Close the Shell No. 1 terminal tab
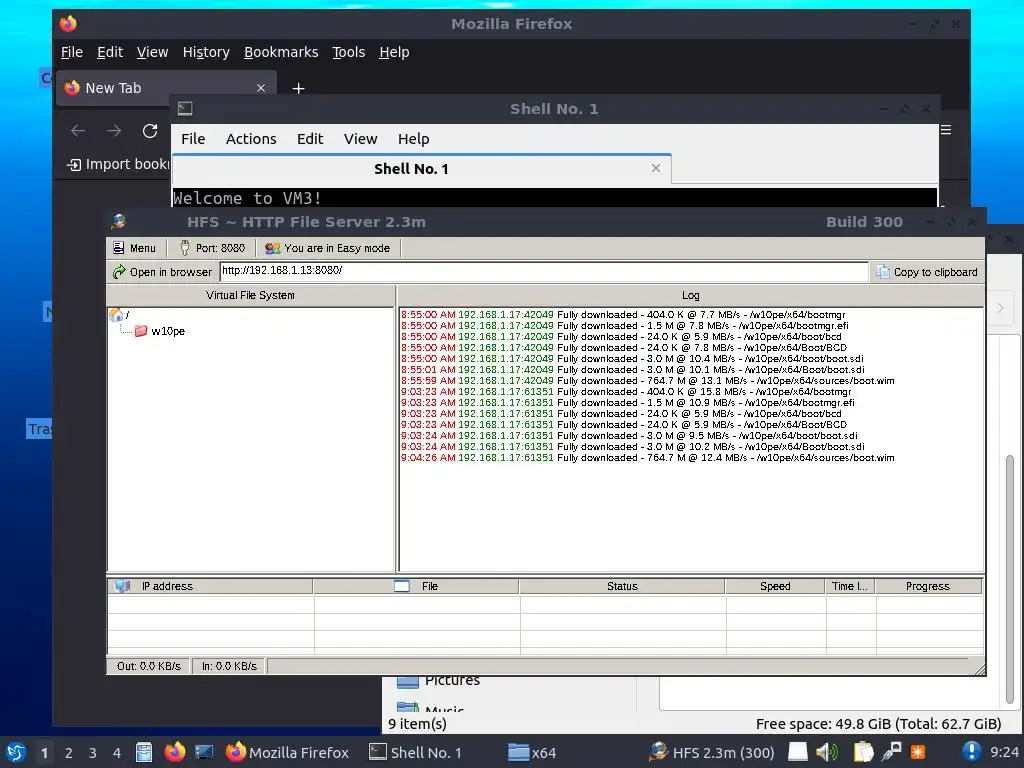 pyautogui.click(x=656, y=168)
